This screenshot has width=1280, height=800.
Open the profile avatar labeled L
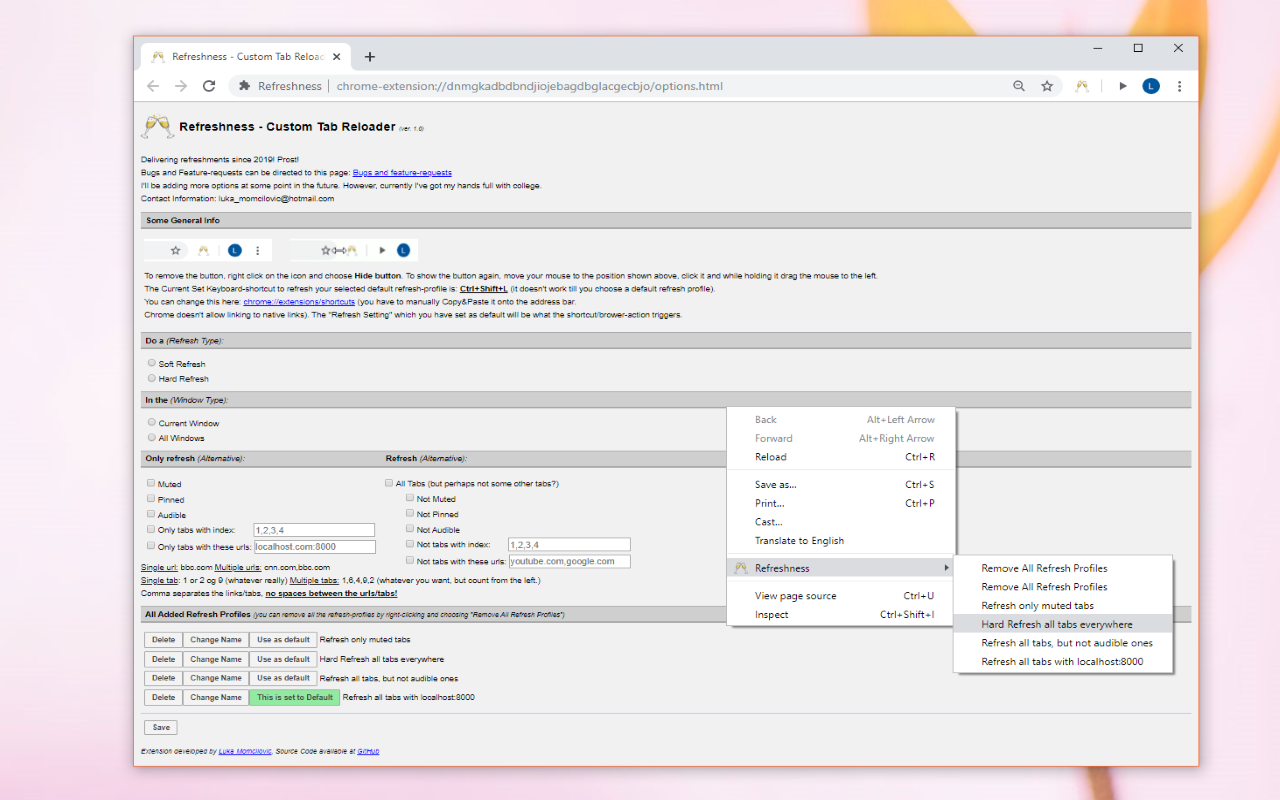click(x=1151, y=86)
